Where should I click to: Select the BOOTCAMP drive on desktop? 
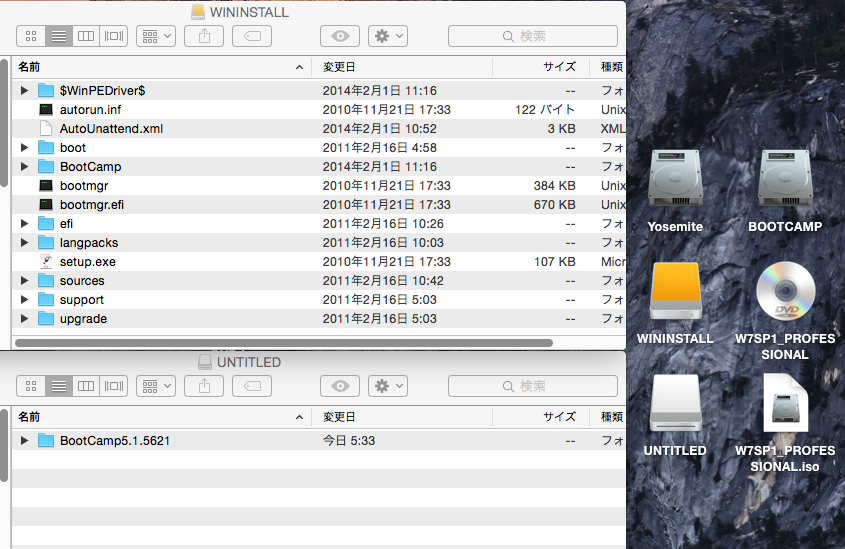click(785, 179)
